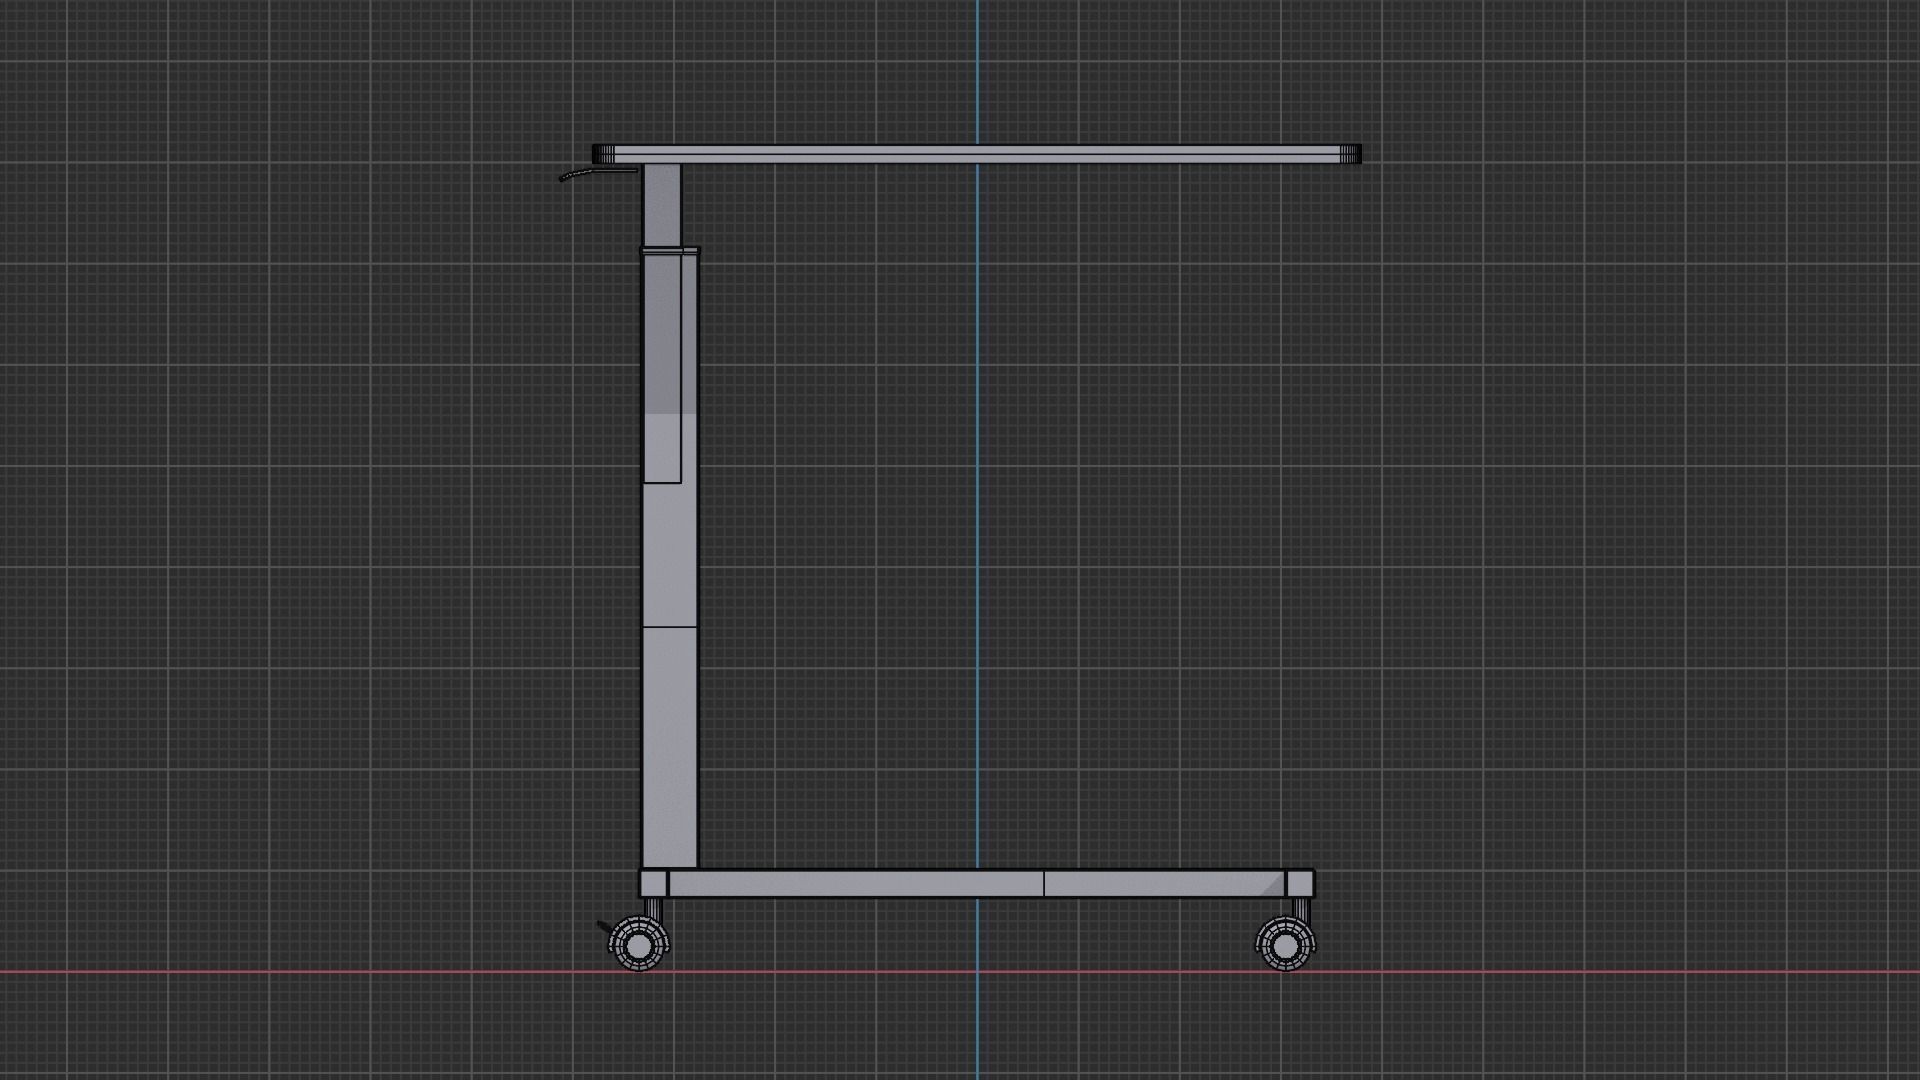Select the stem above the left caster wheel
1920x1080 pixels.
[653, 908]
